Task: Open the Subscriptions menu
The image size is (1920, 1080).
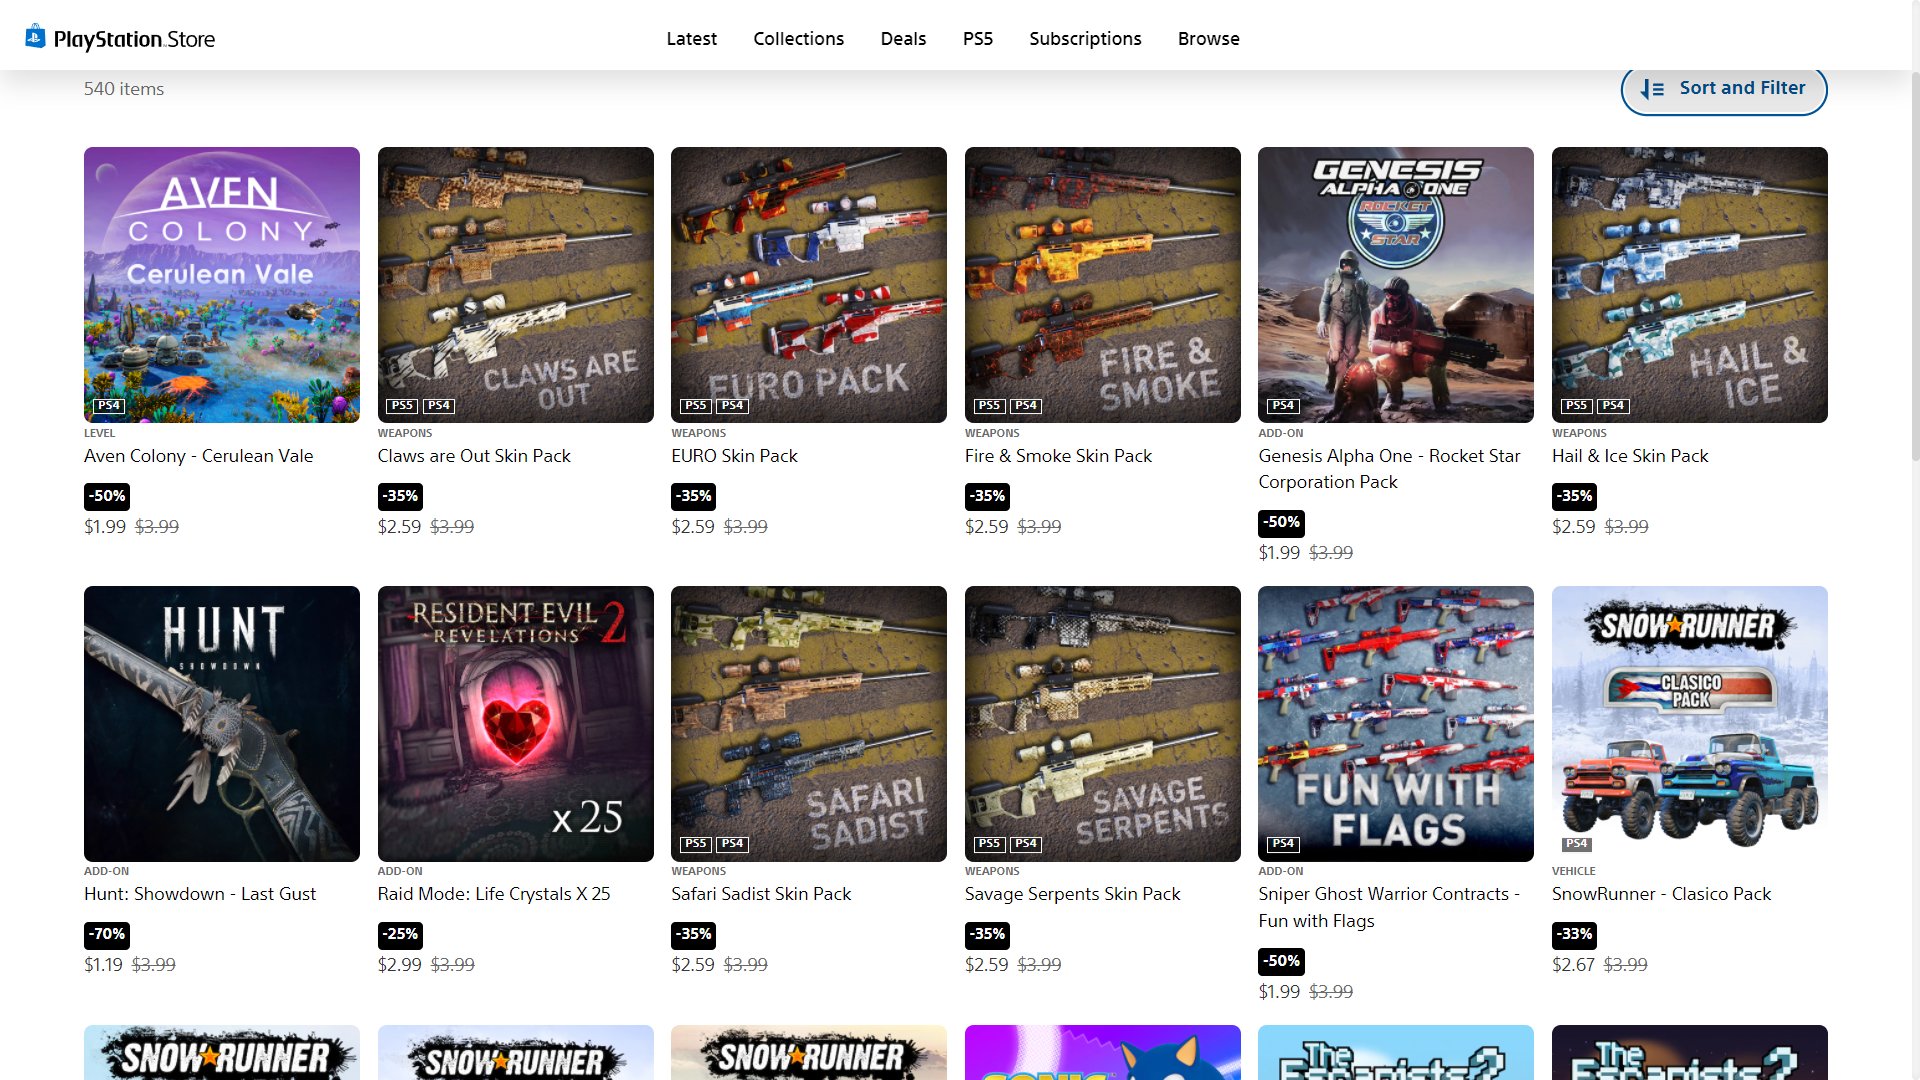Action: pyautogui.click(x=1085, y=39)
